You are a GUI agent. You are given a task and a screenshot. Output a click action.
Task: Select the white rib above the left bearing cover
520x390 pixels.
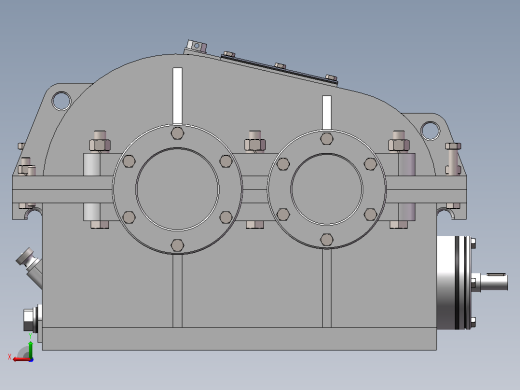pos(178,96)
